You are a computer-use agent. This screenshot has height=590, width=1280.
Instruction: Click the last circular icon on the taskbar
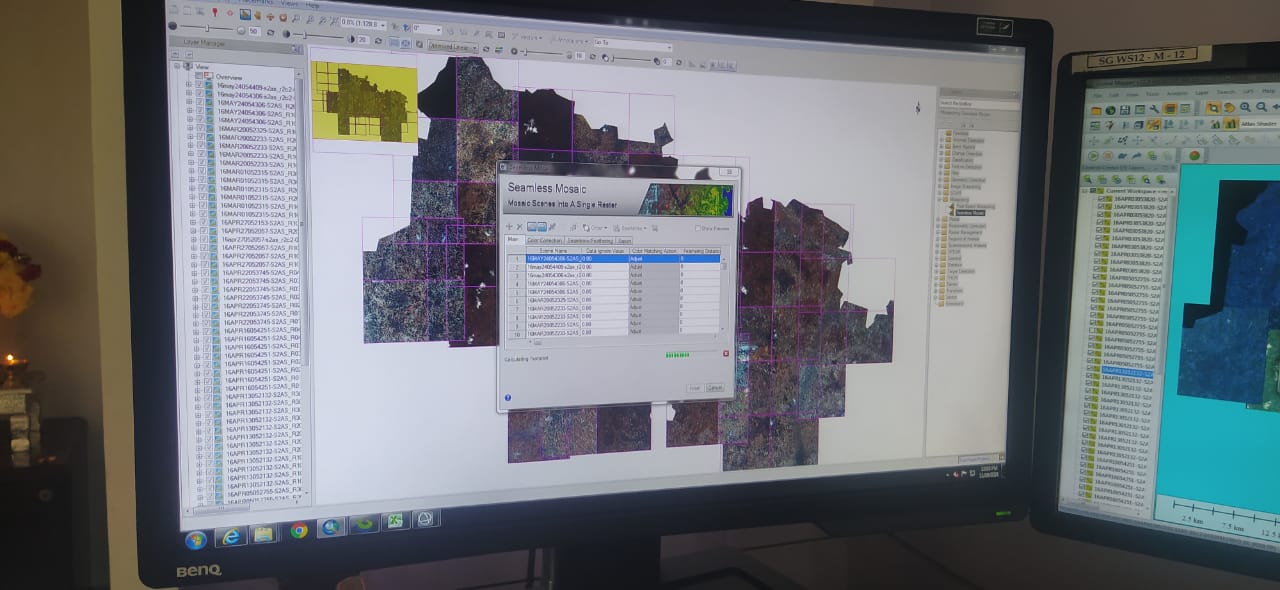click(425, 519)
